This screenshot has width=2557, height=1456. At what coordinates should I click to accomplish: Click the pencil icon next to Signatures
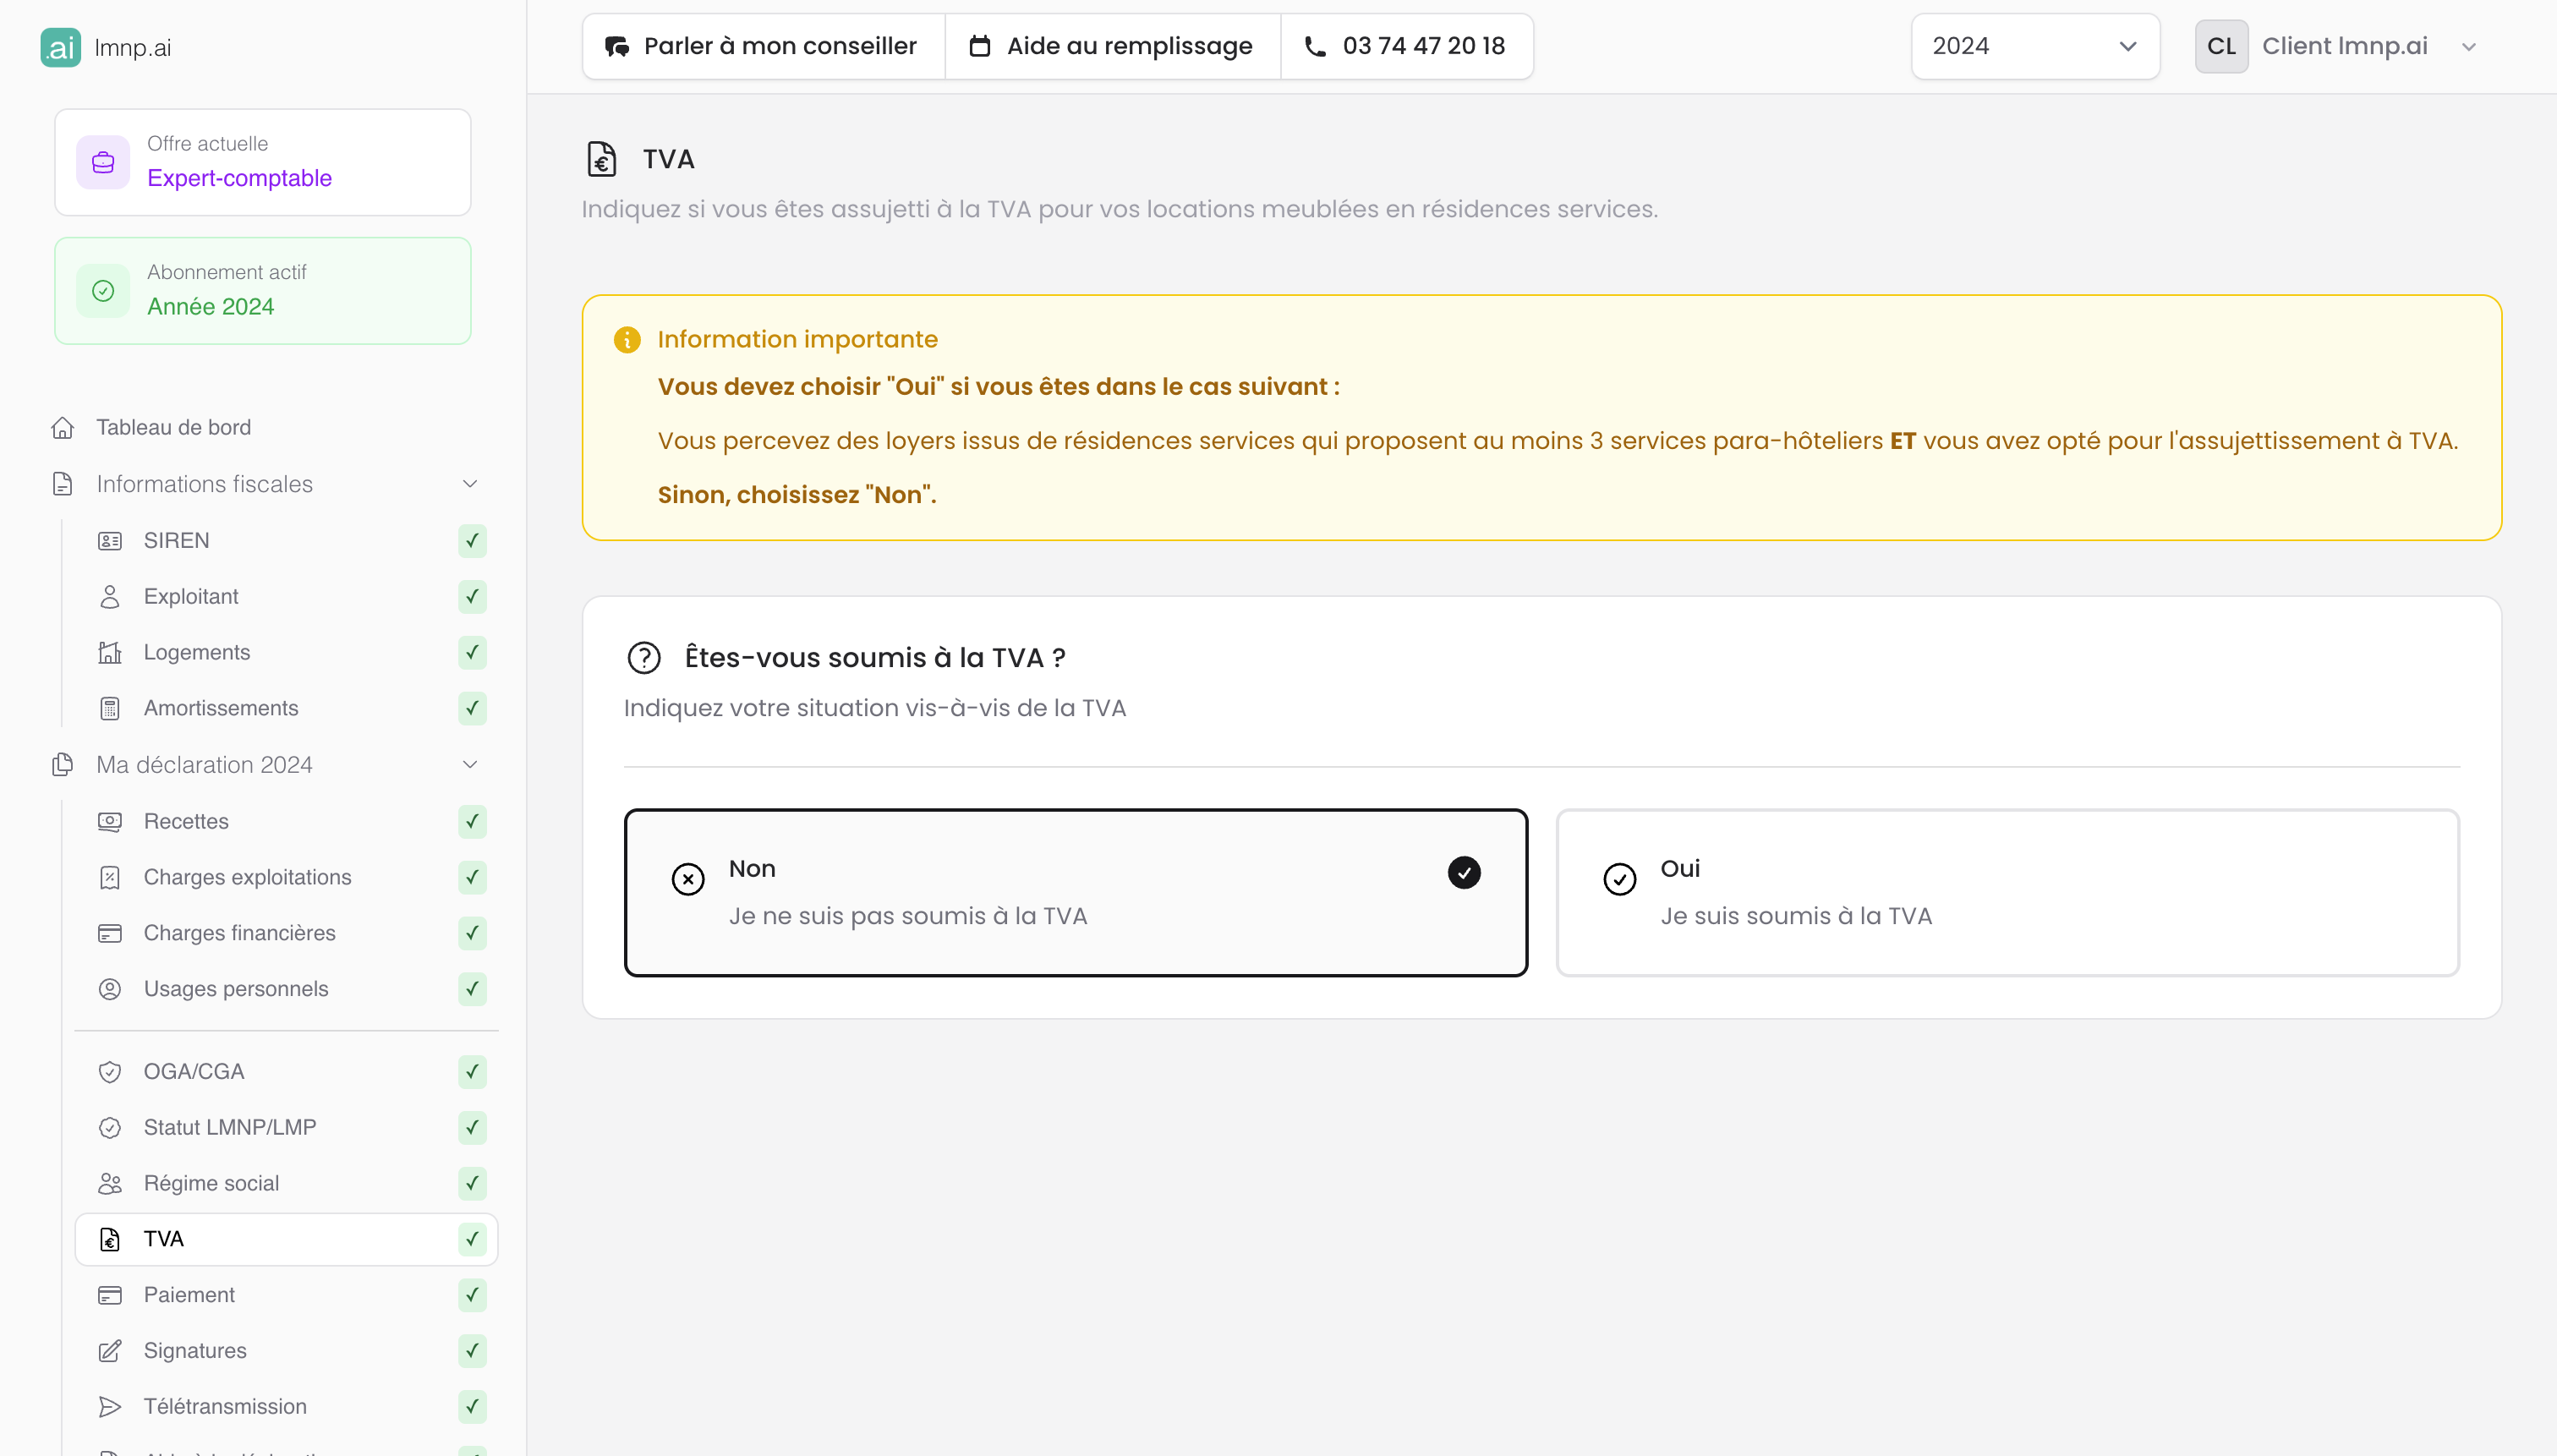coord(110,1351)
